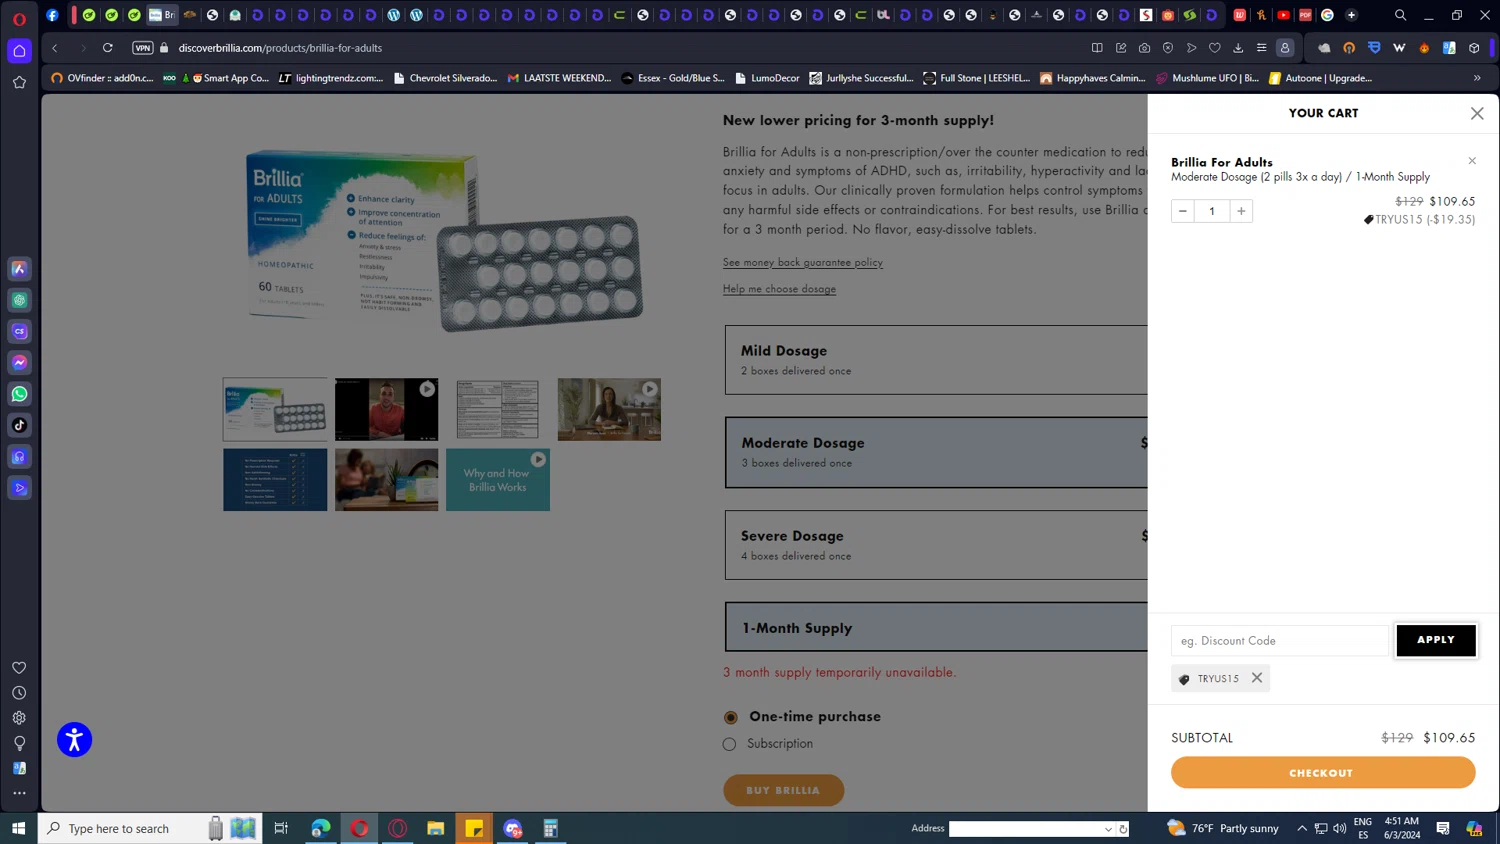Open the translate extension in toolbar
This screenshot has height=844, width=1500.
tap(1449, 48)
